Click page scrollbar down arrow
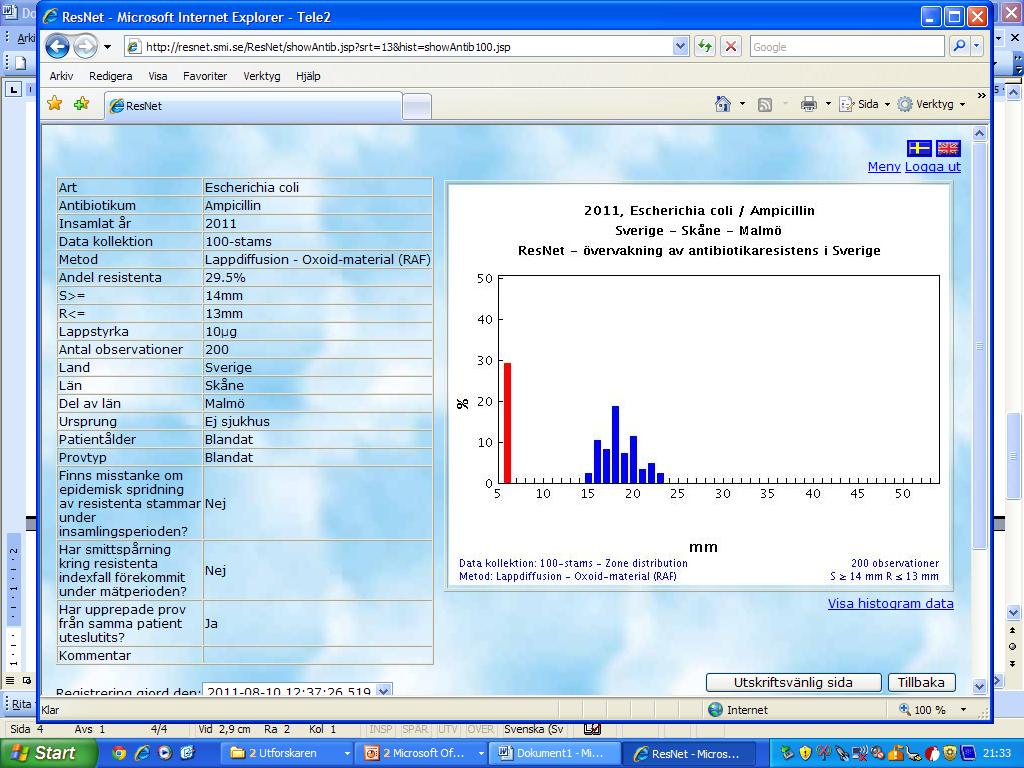This screenshot has width=1024, height=768. (979, 686)
